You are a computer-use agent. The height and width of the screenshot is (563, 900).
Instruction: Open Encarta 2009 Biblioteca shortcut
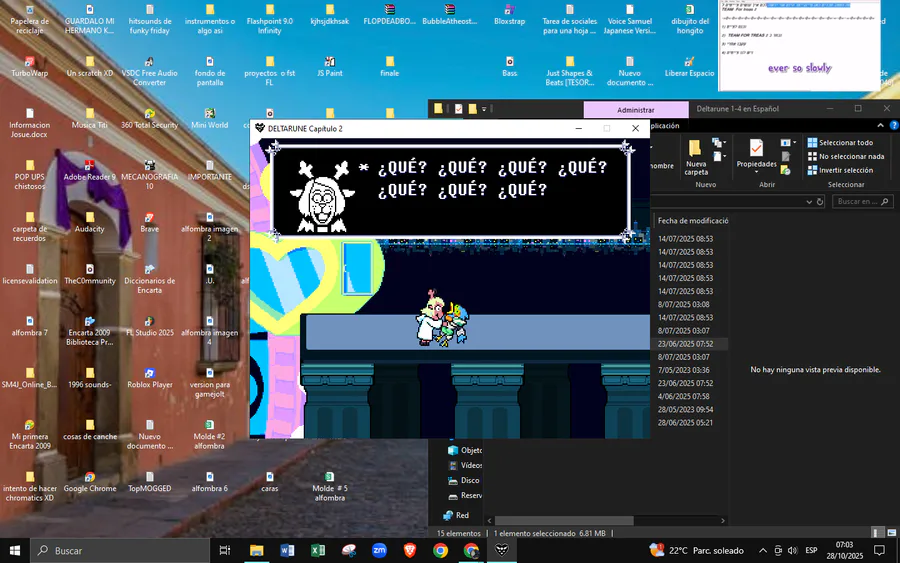[x=90, y=330]
